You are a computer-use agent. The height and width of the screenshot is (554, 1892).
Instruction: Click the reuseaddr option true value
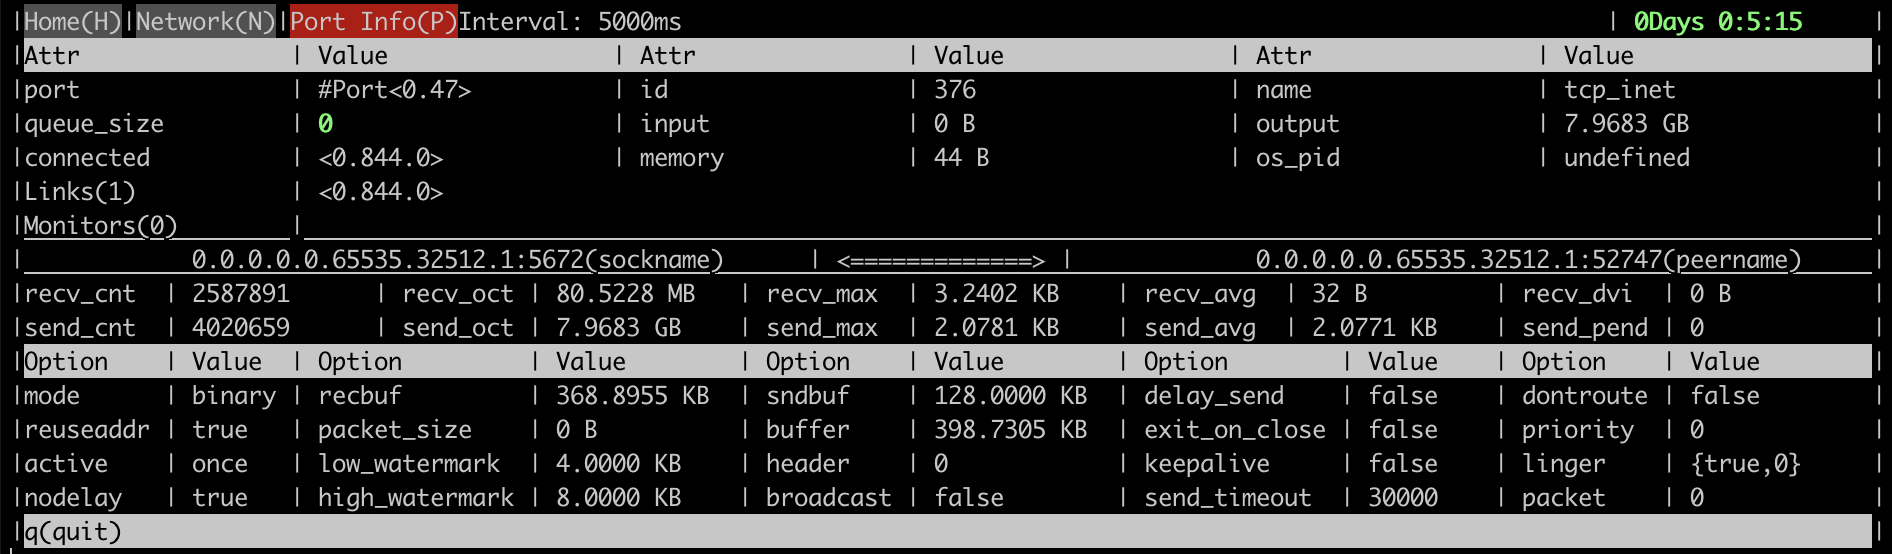219,429
